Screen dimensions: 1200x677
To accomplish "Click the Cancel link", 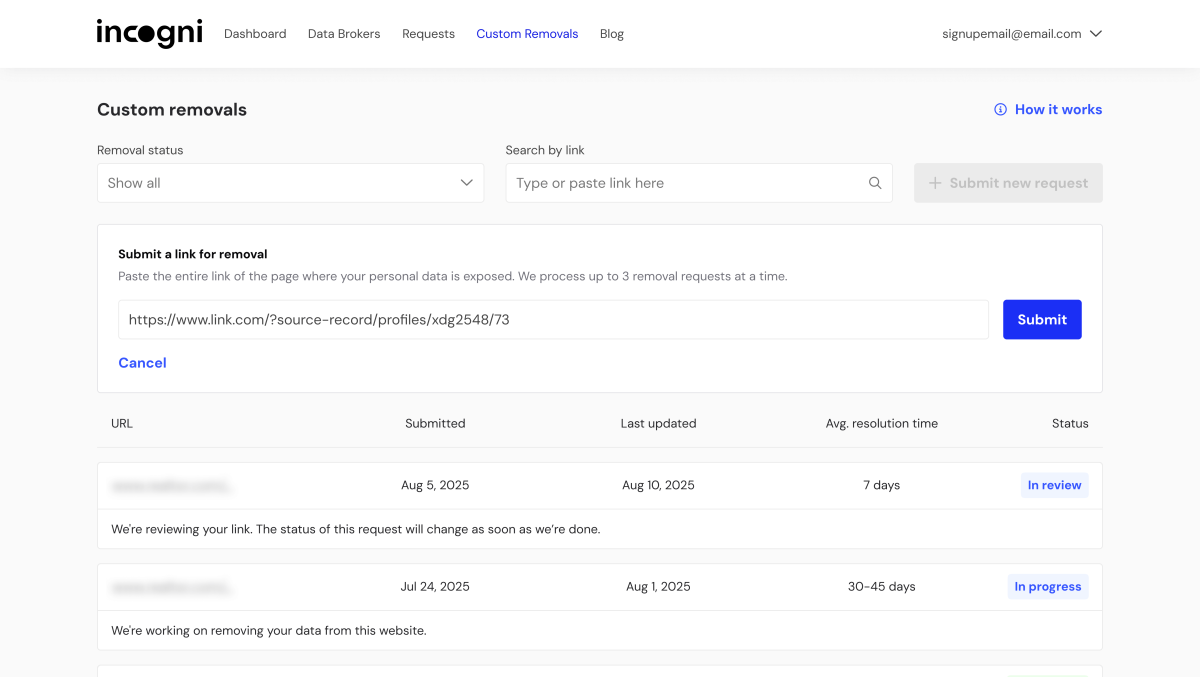I will pyautogui.click(x=142, y=363).
